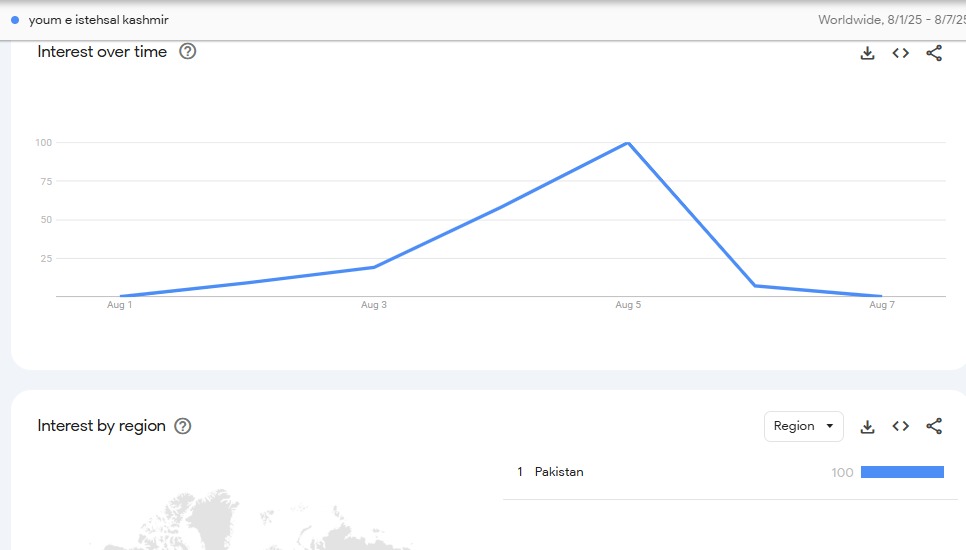966x550 pixels.
Task: Expand the Region dropdown selector
Action: (x=803, y=426)
